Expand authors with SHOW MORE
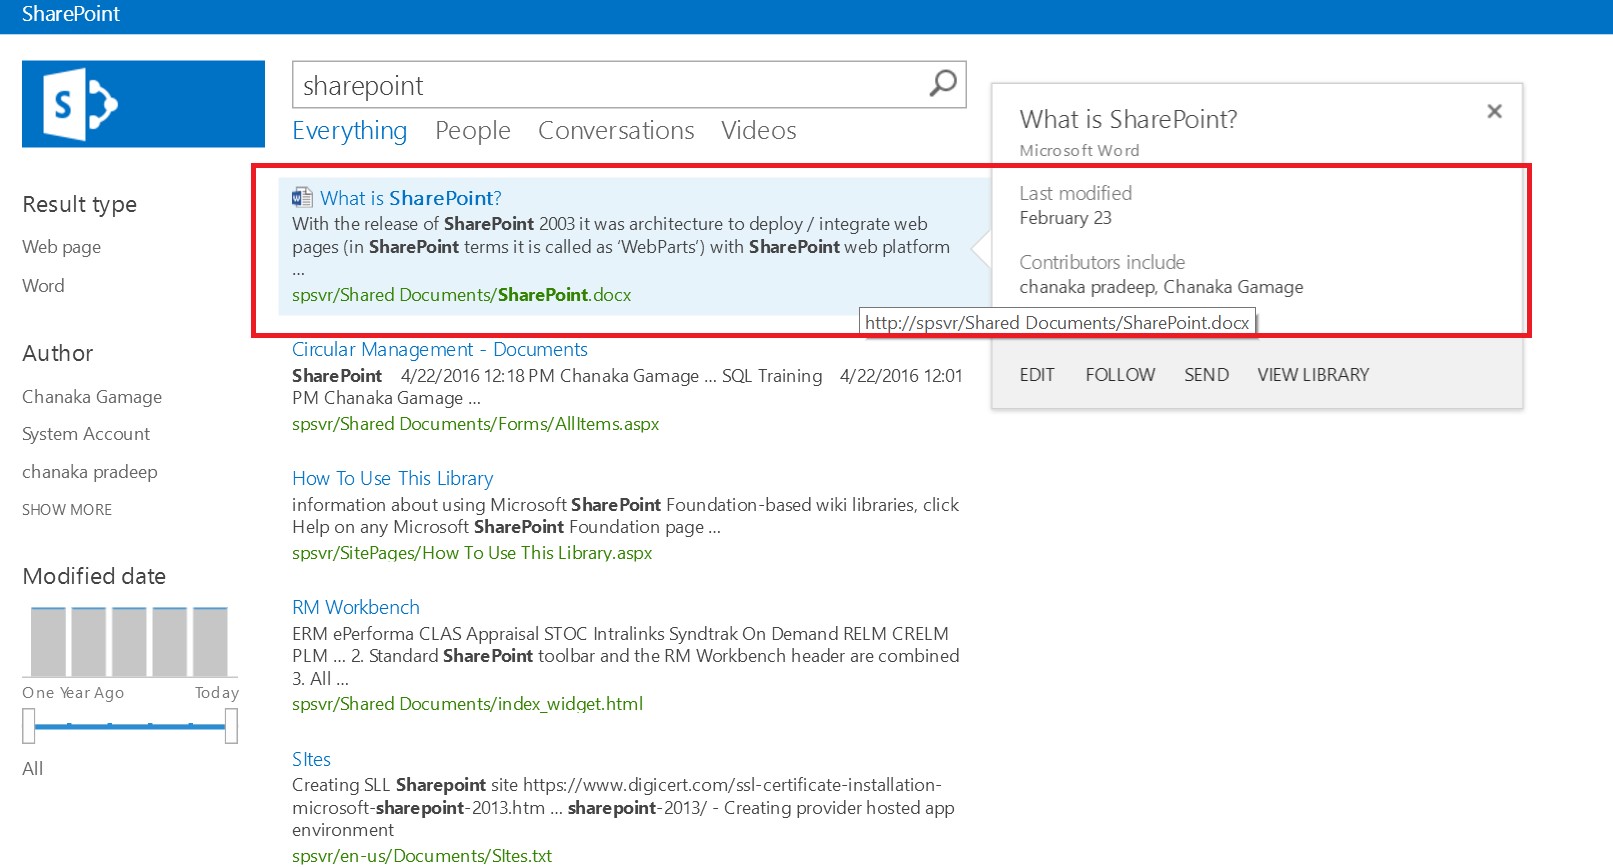The image size is (1613, 867). pyautogui.click(x=67, y=510)
